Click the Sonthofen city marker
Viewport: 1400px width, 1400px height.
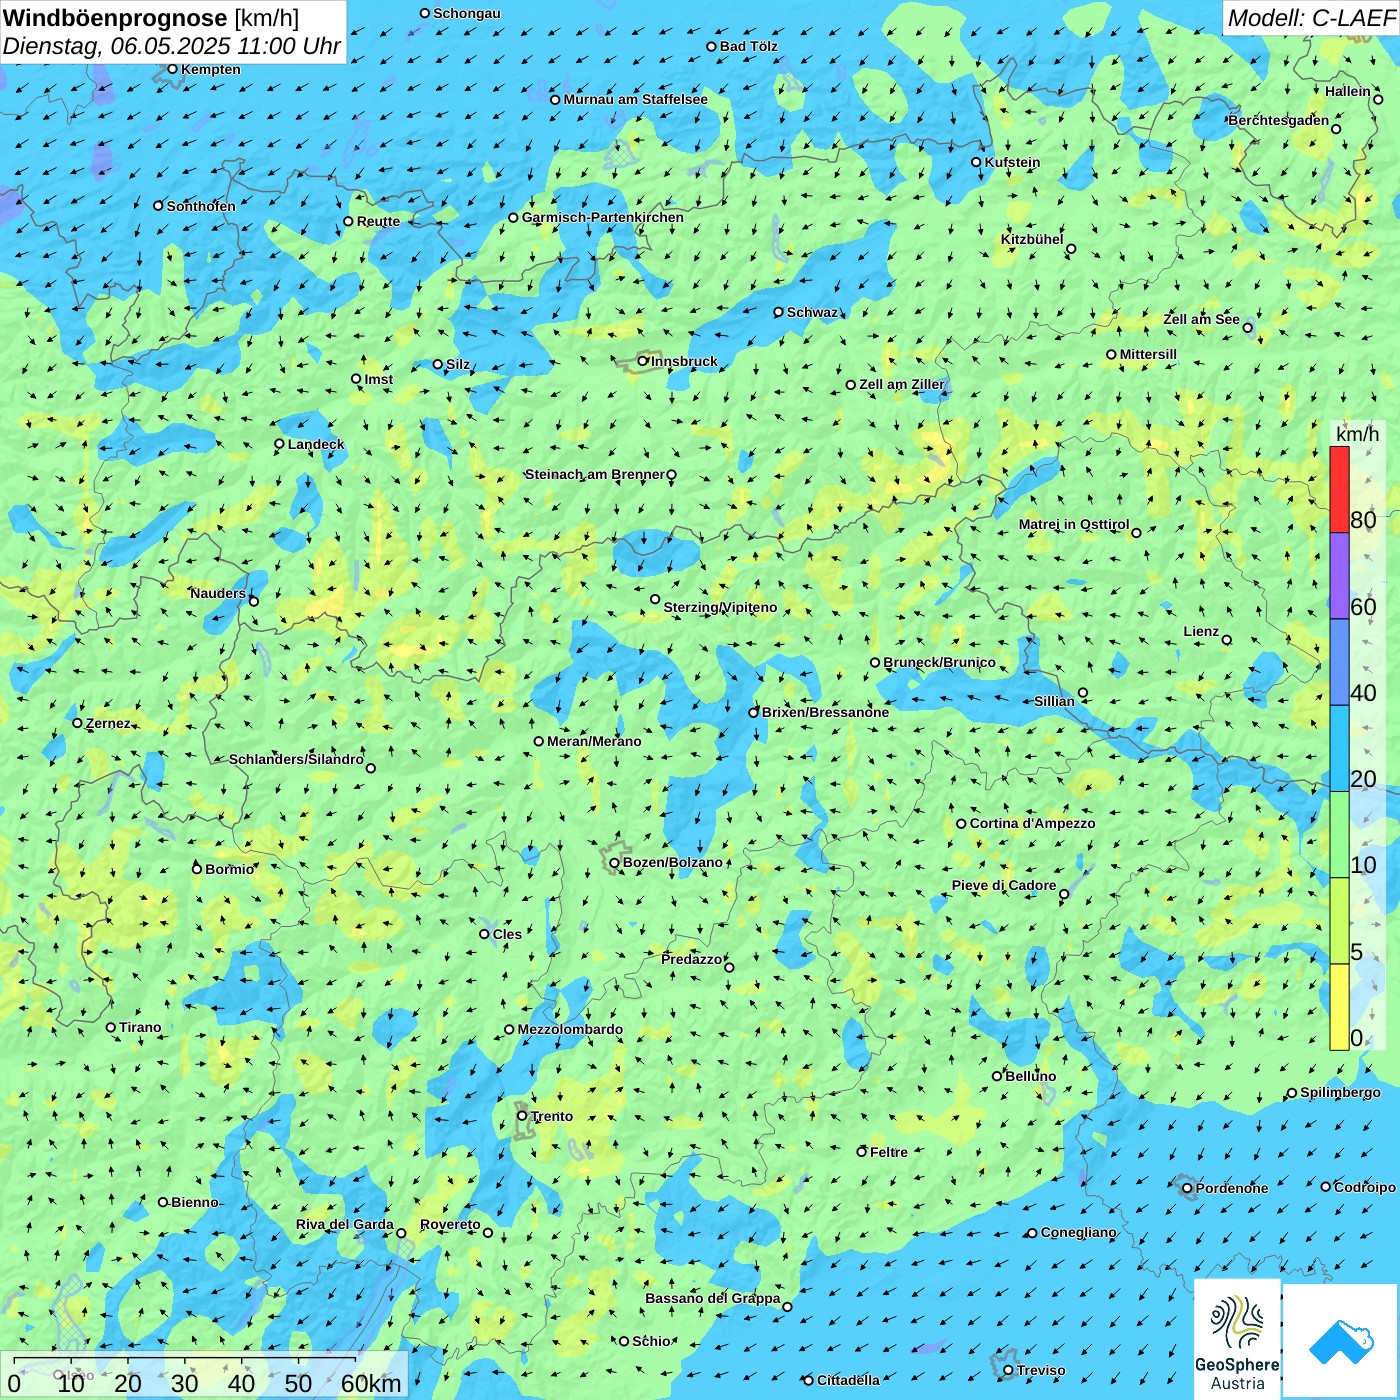tap(158, 206)
